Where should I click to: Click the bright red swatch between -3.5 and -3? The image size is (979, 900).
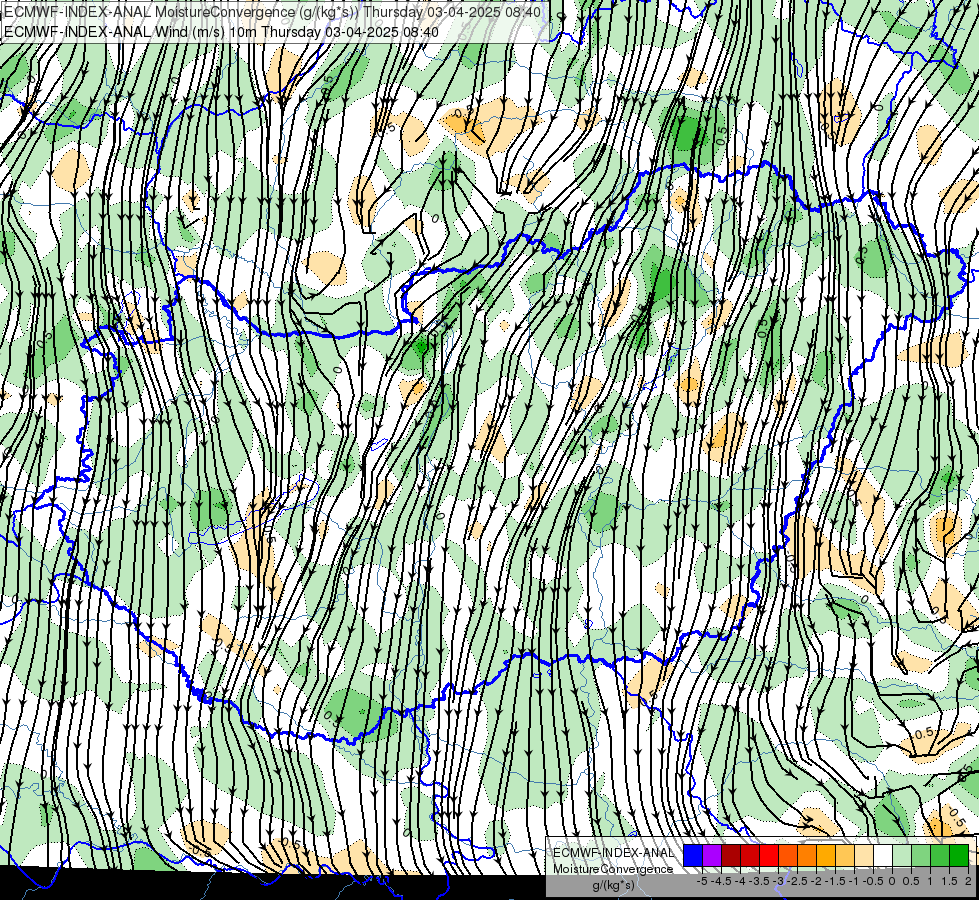point(769,856)
